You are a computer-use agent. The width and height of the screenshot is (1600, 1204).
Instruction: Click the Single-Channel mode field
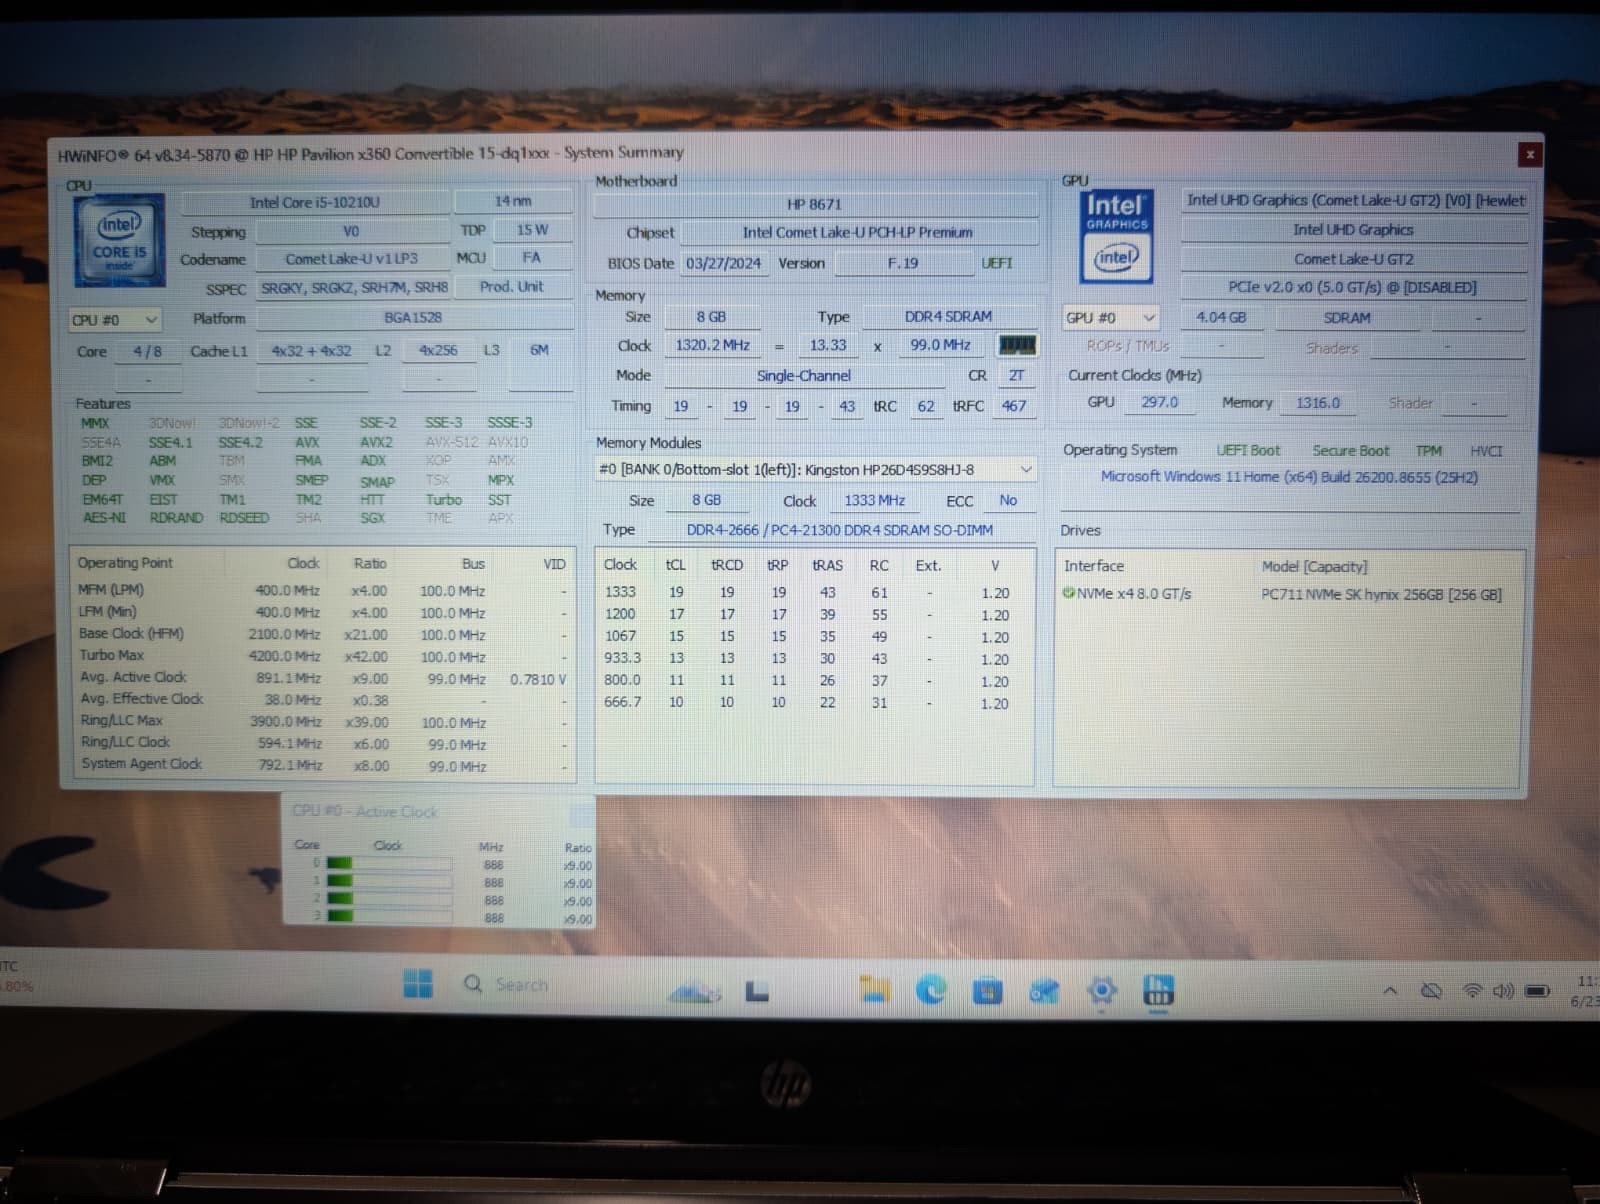804,376
